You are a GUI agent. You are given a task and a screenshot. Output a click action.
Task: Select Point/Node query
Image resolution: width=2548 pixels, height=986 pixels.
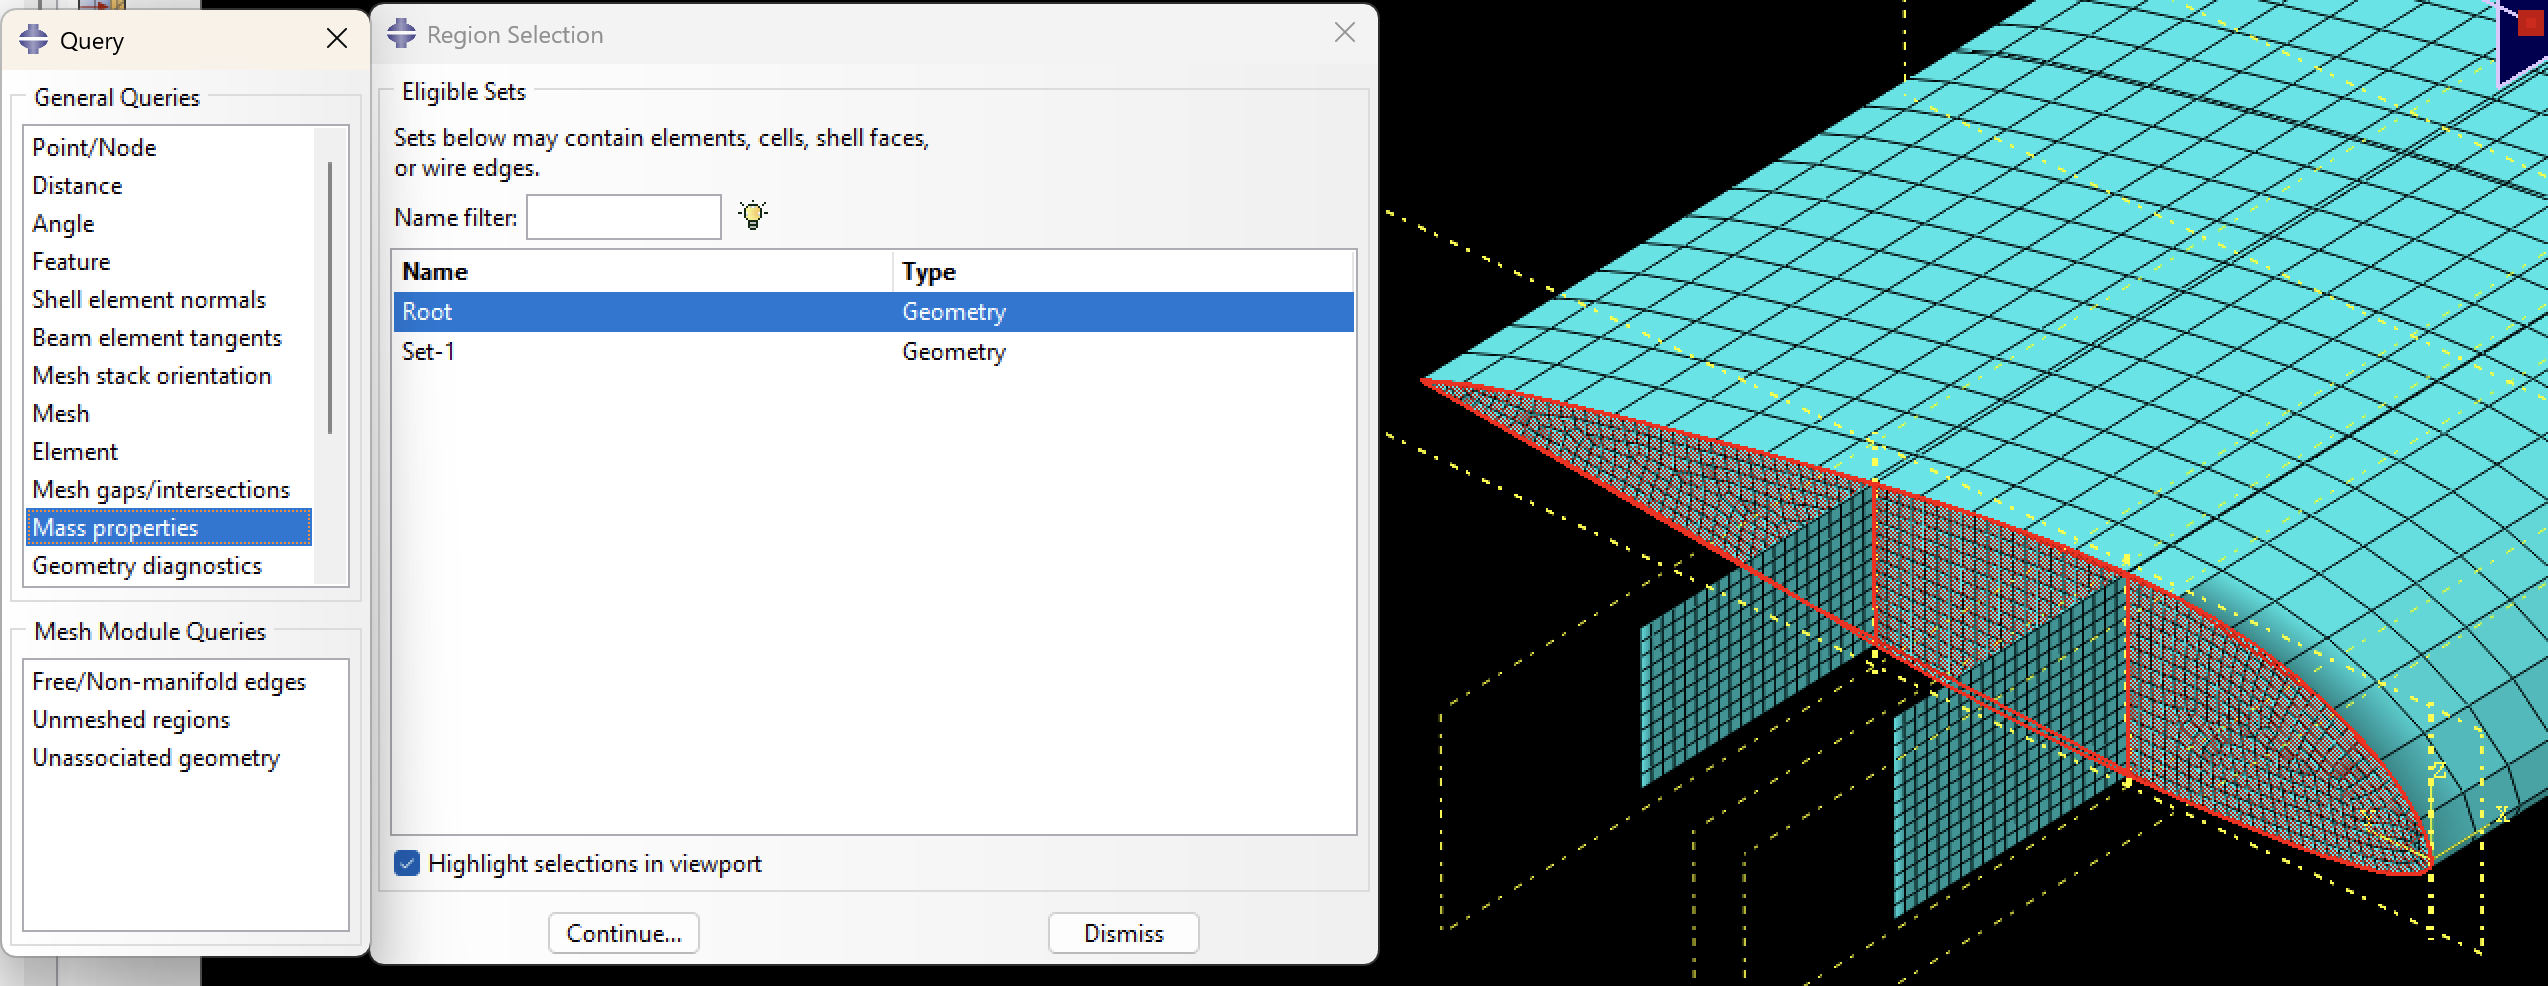pyautogui.click(x=94, y=148)
